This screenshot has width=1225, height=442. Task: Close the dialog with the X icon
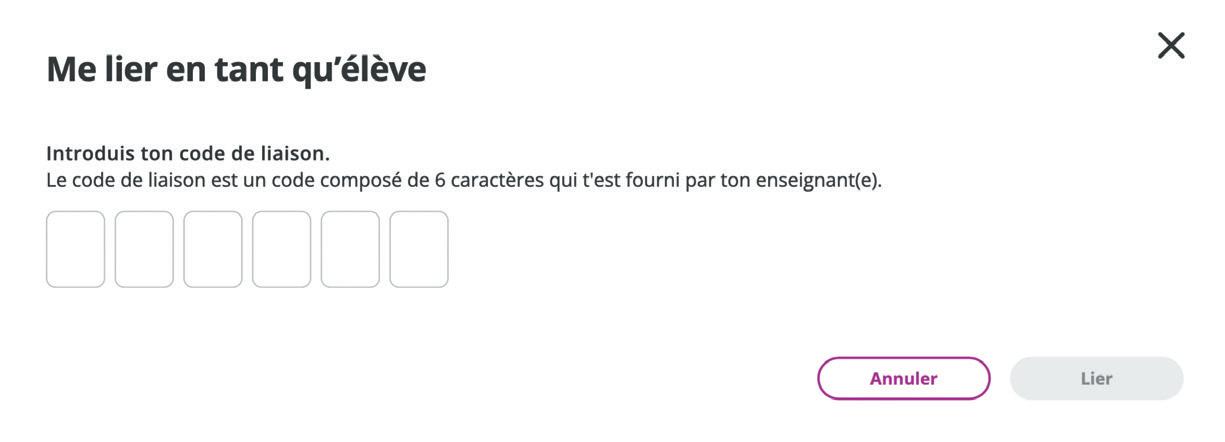(x=1171, y=45)
